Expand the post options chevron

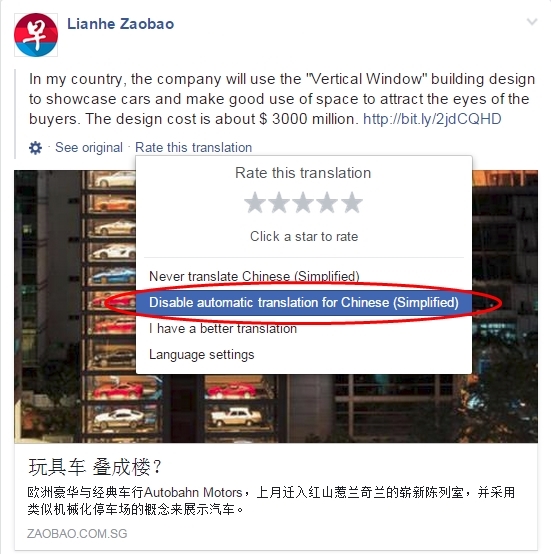click(532, 22)
